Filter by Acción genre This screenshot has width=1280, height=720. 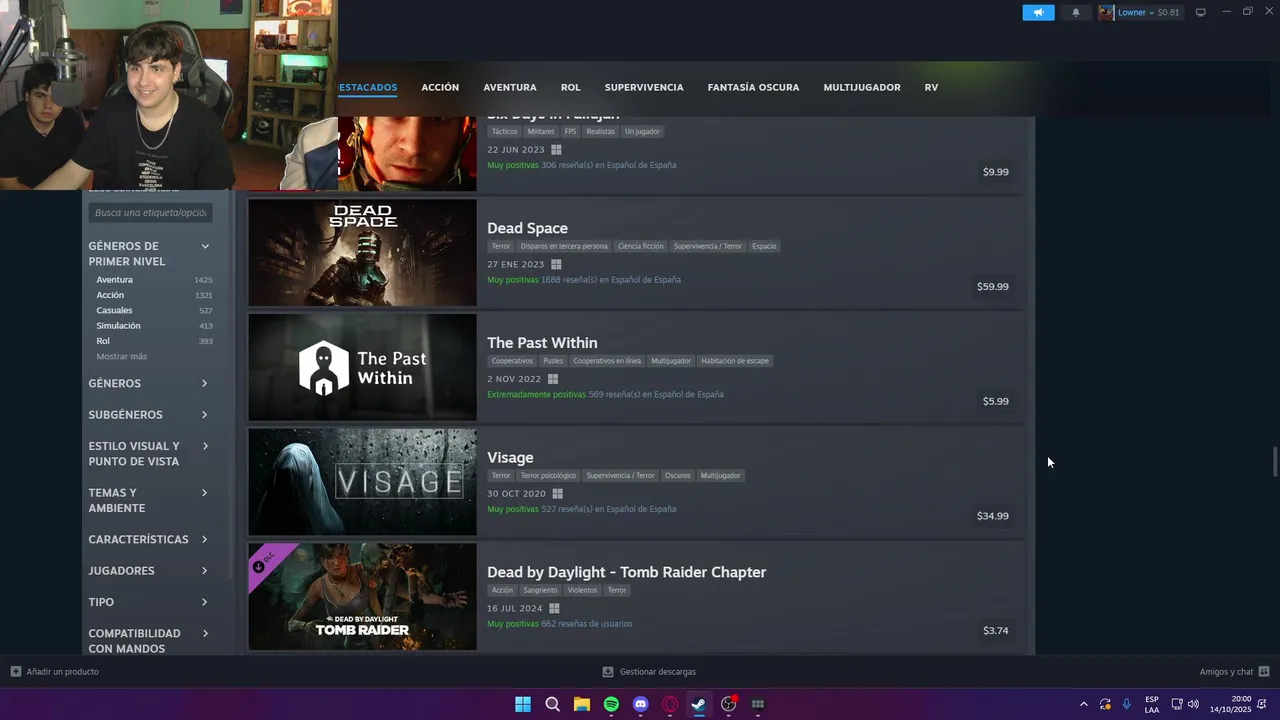[x=110, y=295]
